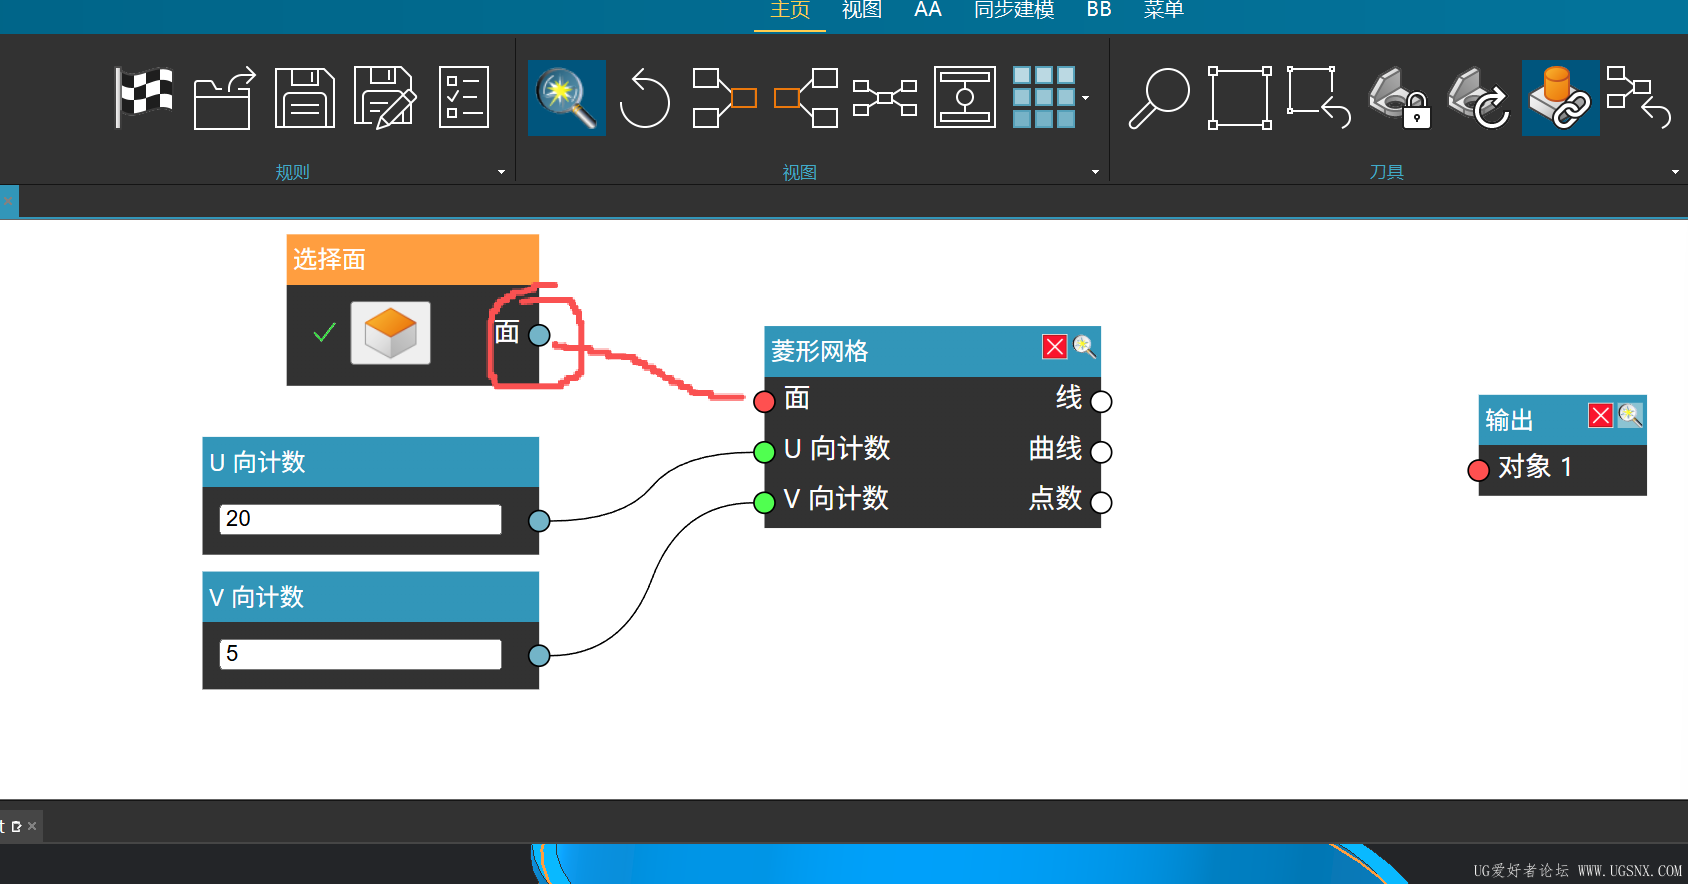Select the node layout with orange right block
This screenshot has height=884, width=1688.
(724, 98)
